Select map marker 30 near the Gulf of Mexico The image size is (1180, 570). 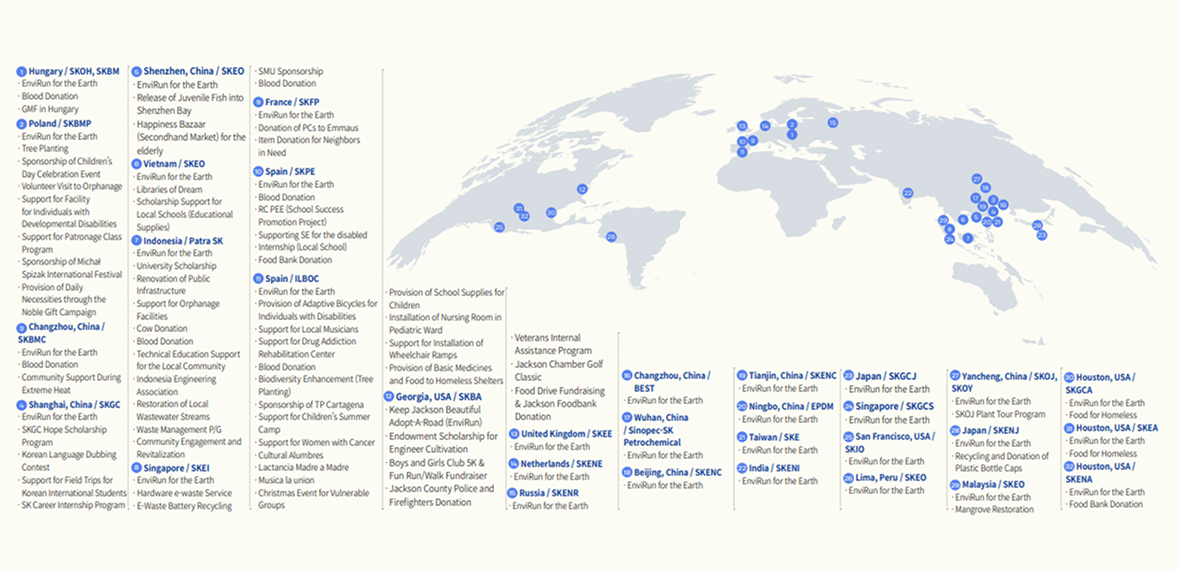point(551,213)
